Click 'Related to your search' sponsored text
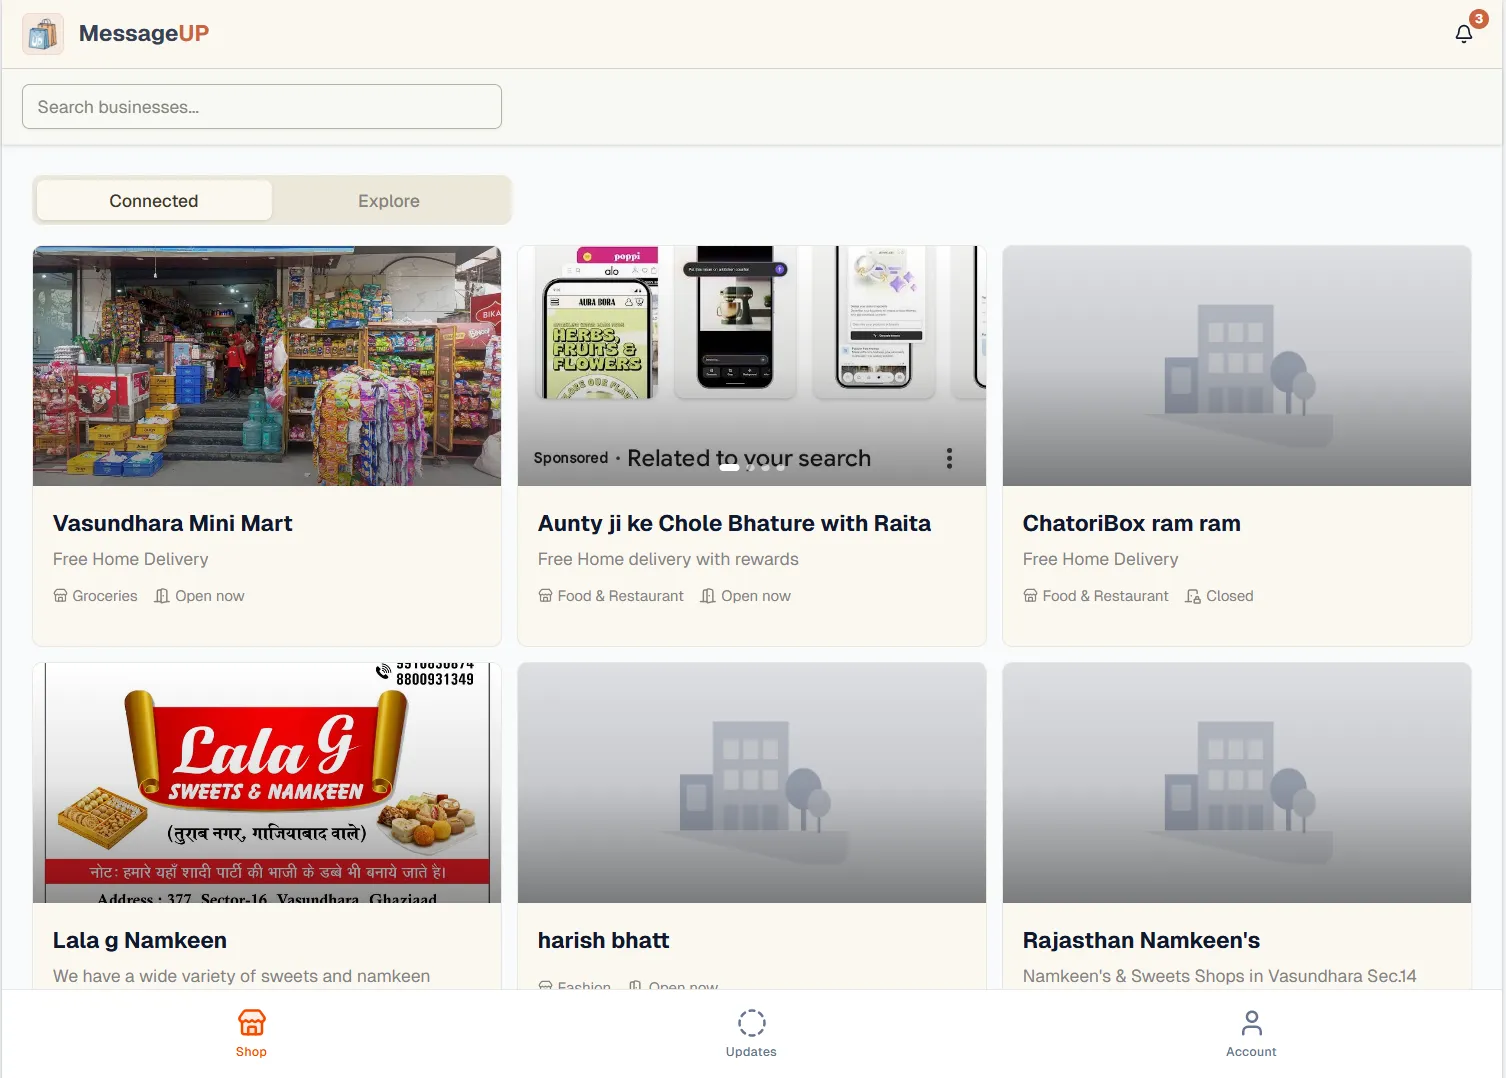The width and height of the screenshot is (1506, 1078). [x=749, y=458]
